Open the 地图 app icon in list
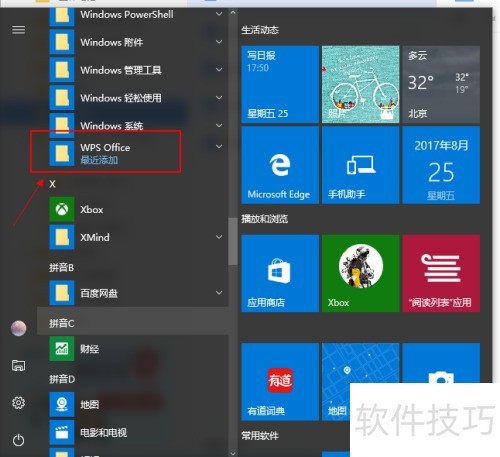 [62, 404]
